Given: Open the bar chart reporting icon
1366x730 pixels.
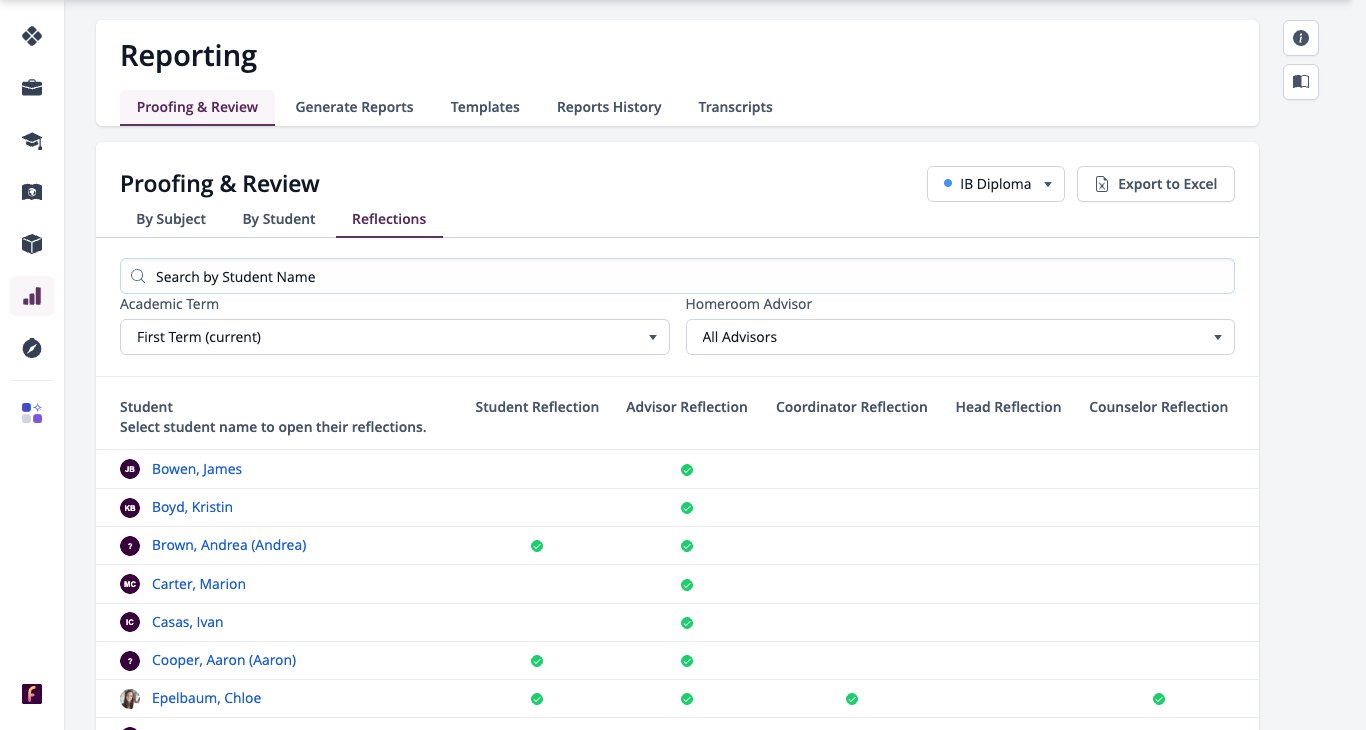Looking at the screenshot, I should 32,296.
